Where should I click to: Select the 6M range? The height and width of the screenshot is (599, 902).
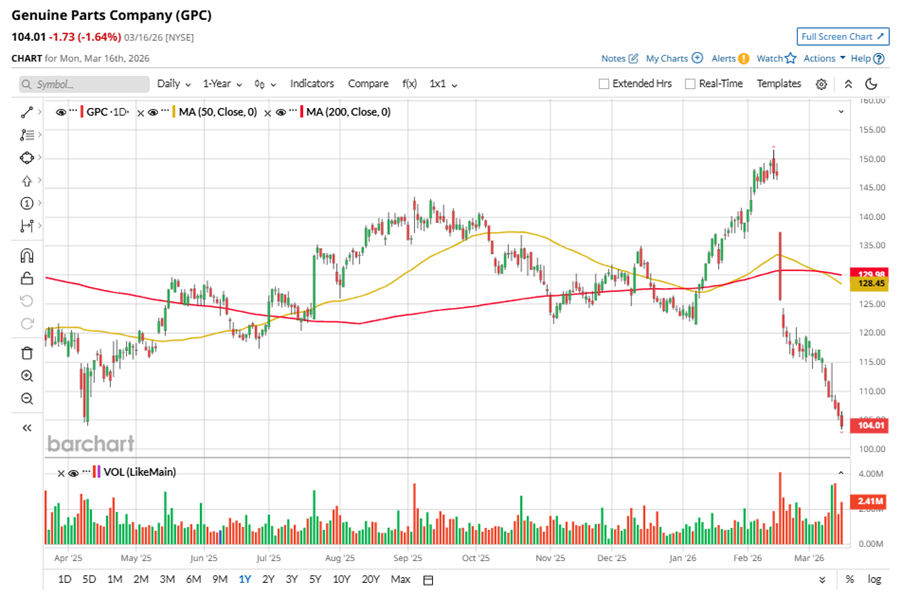[x=193, y=579]
